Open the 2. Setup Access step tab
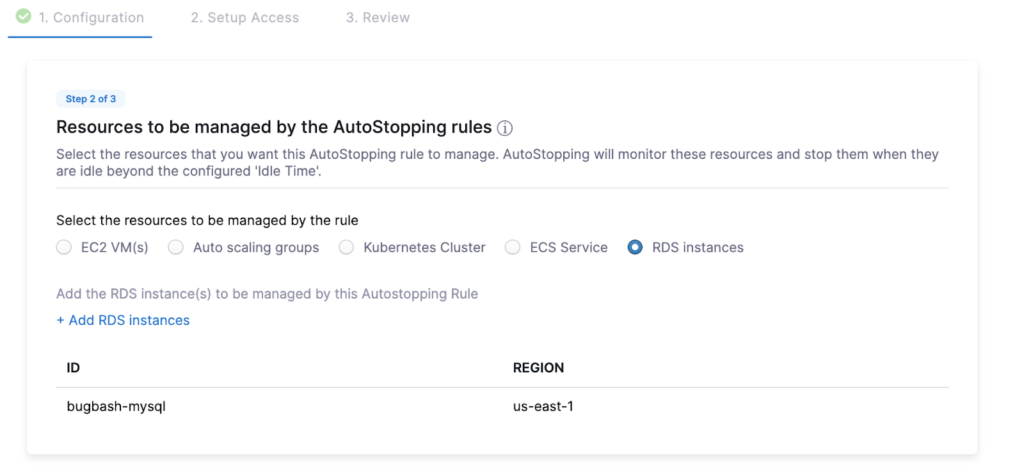The height and width of the screenshot is (467, 1024). click(x=245, y=18)
